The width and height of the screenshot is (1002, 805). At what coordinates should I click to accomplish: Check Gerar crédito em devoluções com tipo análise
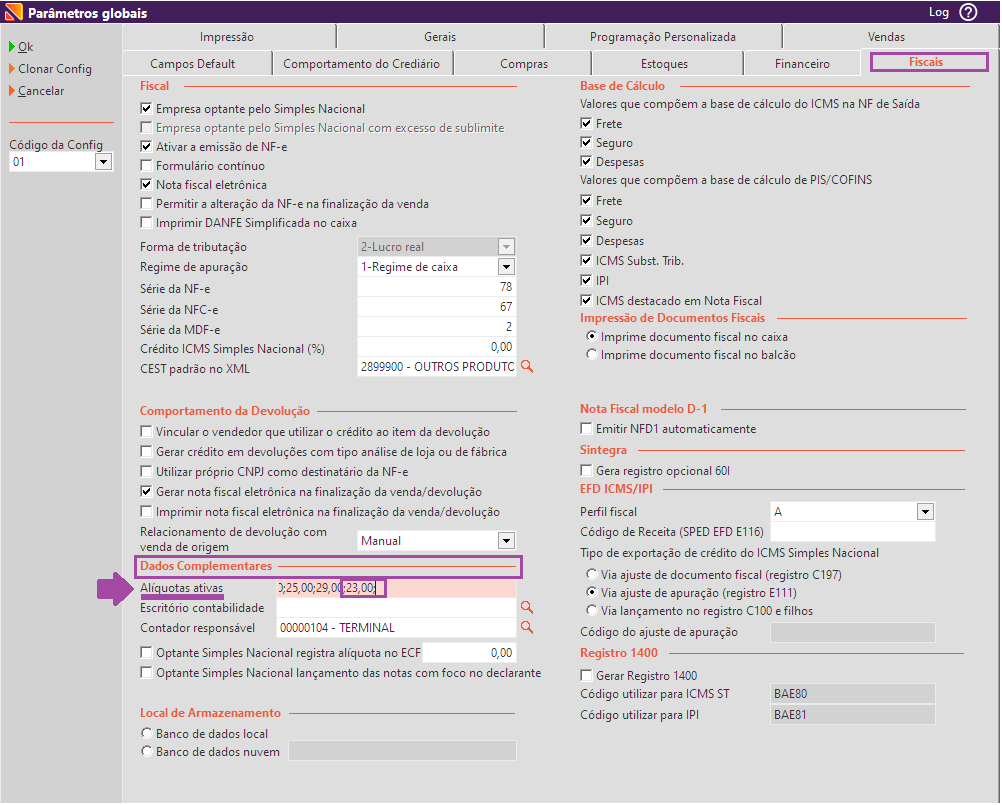coord(146,452)
